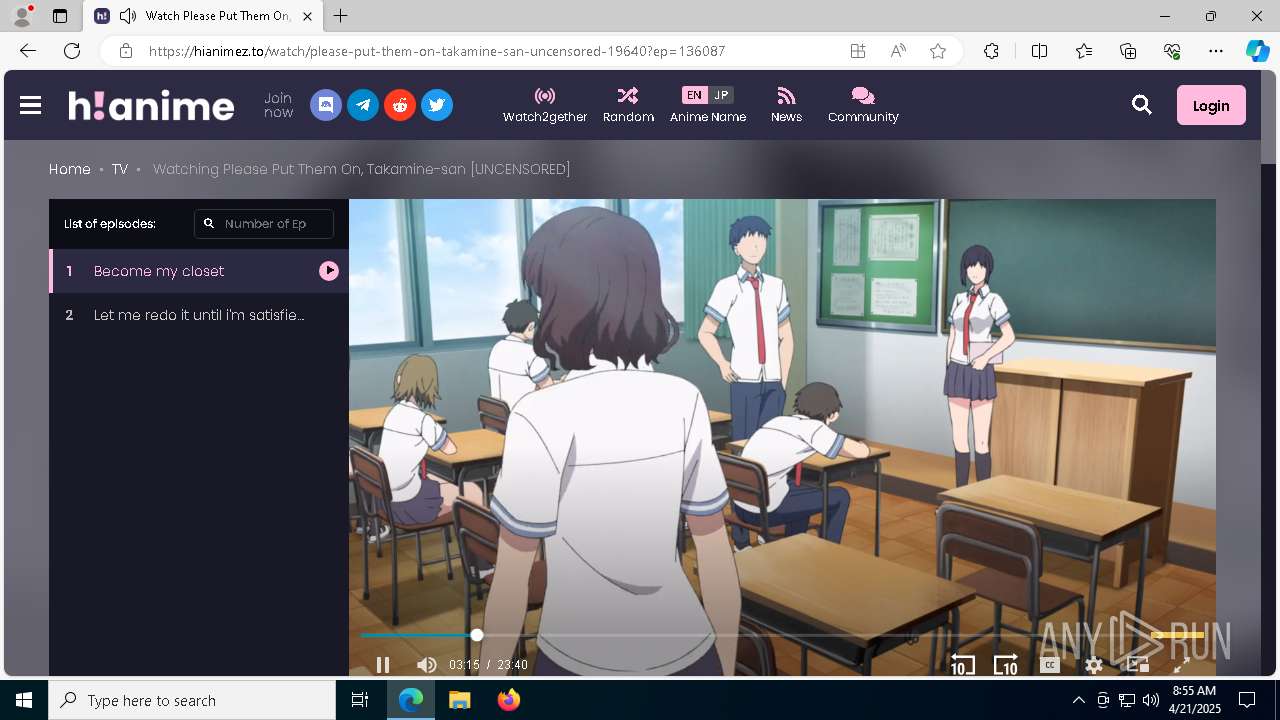Screen dimensions: 1280x720
Task: Open browser profile icon
Action: (x=22, y=16)
